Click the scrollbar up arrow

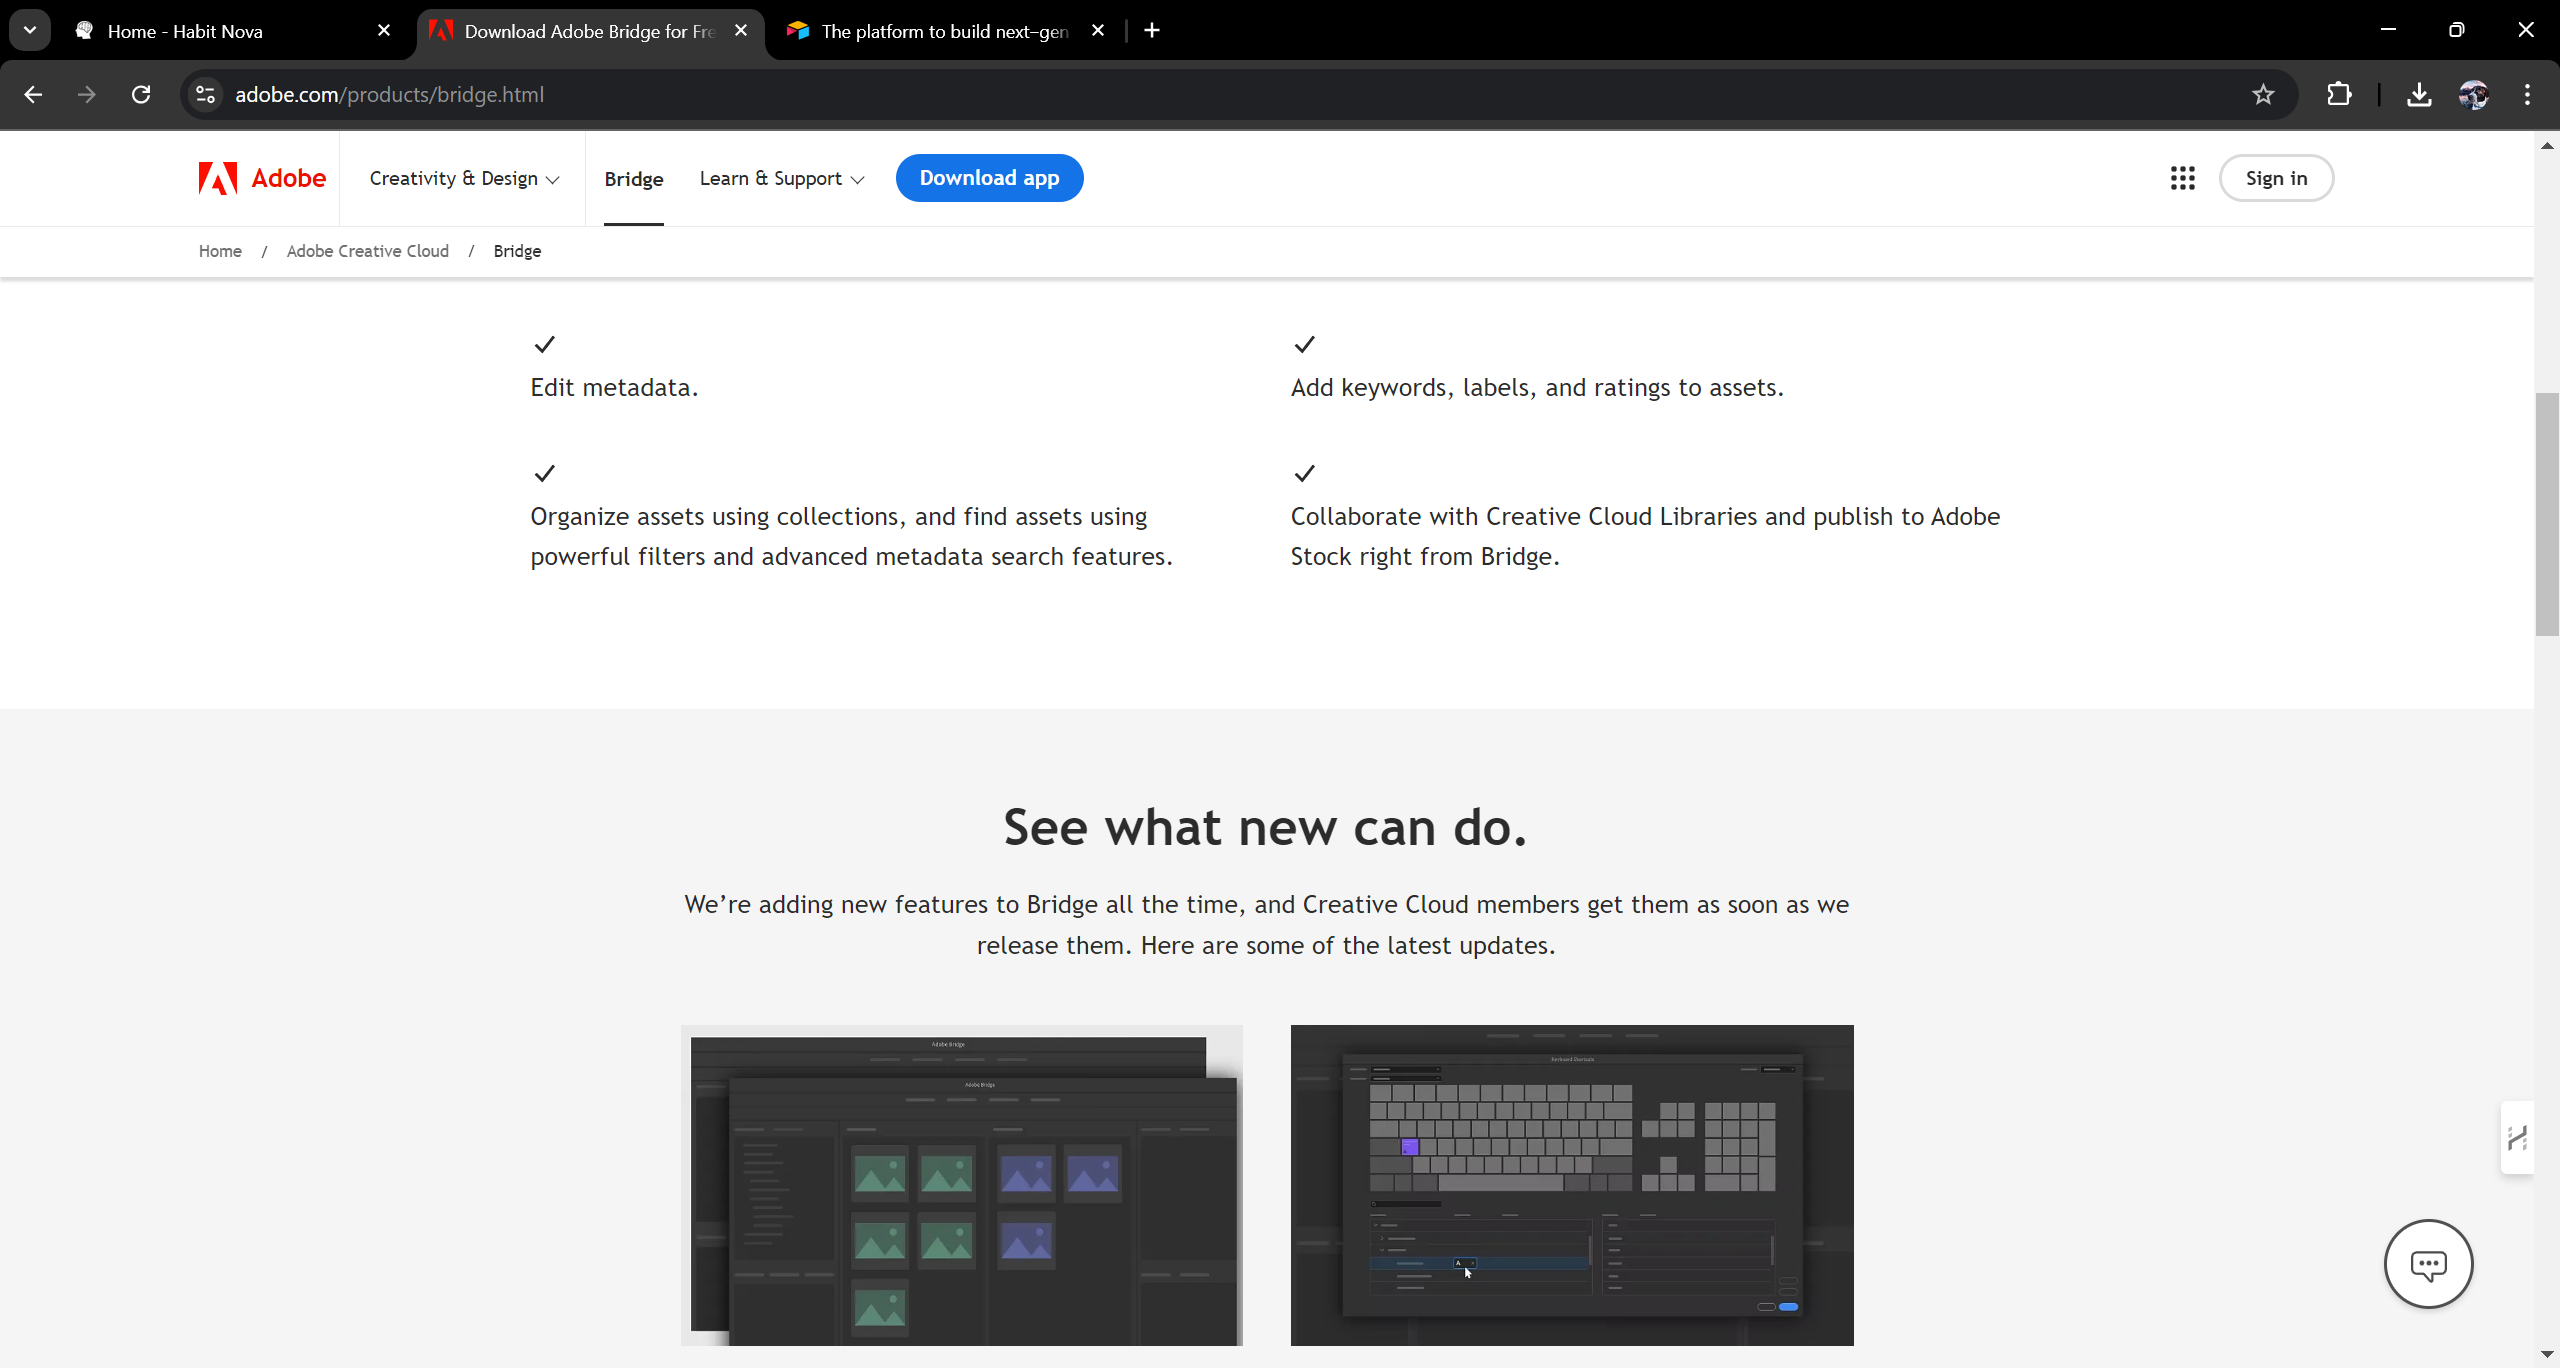2546,146
